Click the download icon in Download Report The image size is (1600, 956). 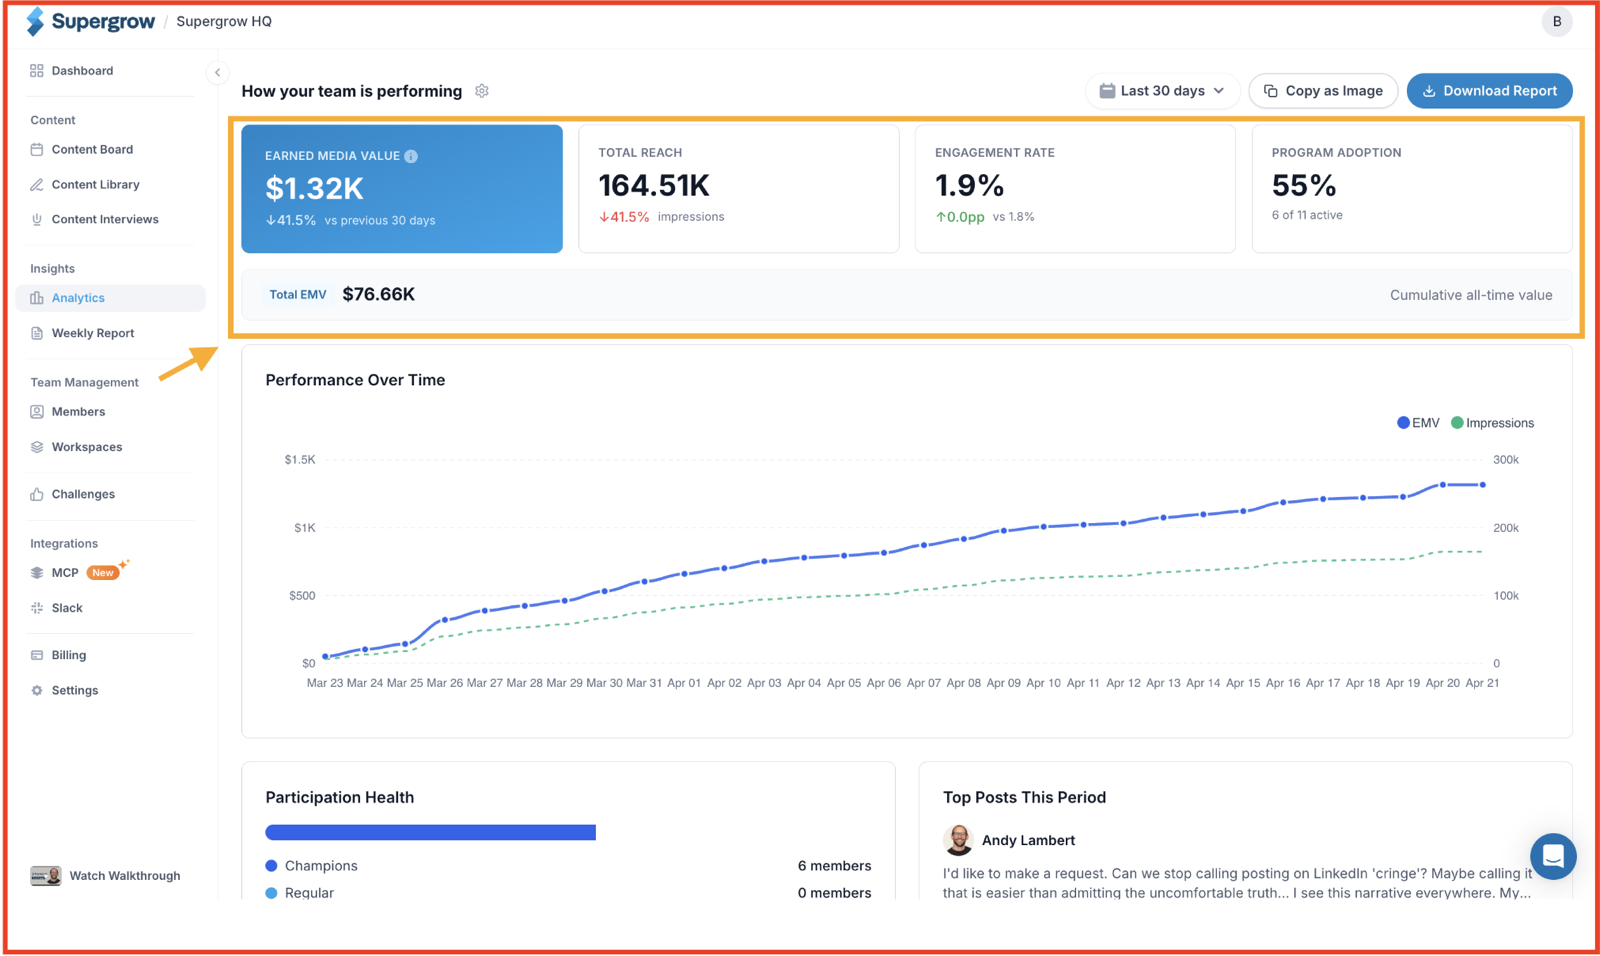point(1430,91)
